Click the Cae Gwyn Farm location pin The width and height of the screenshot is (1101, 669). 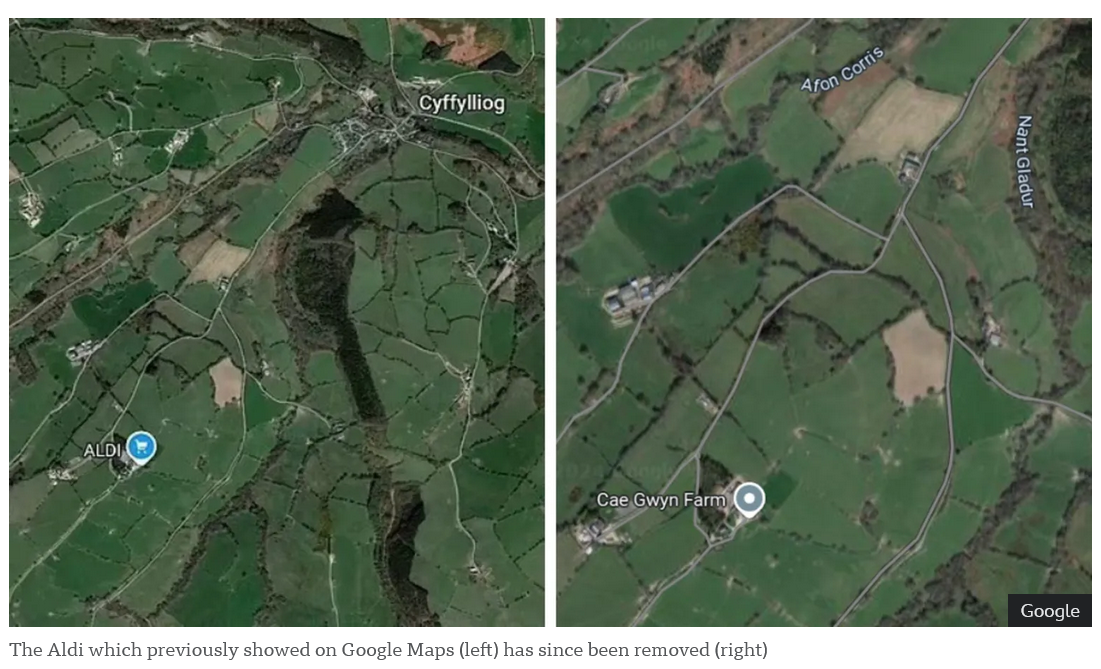(x=749, y=498)
